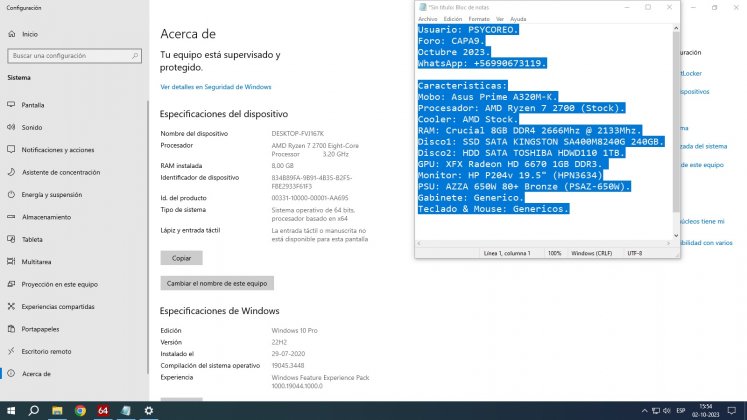The width and height of the screenshot is (747, 420).
Task: Click the Copiar button for device specs
Action: point(182,258)
